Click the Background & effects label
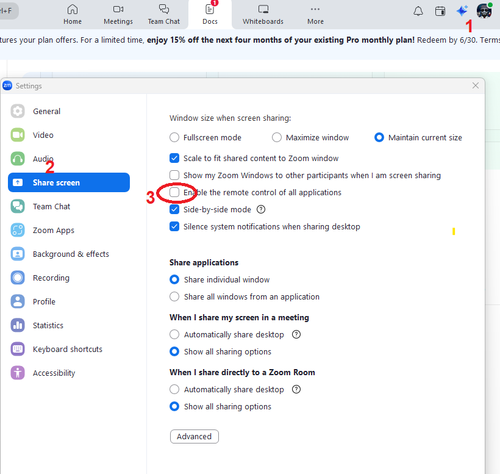The width and height of the screenshot is (500, 474). coord(71,254)
